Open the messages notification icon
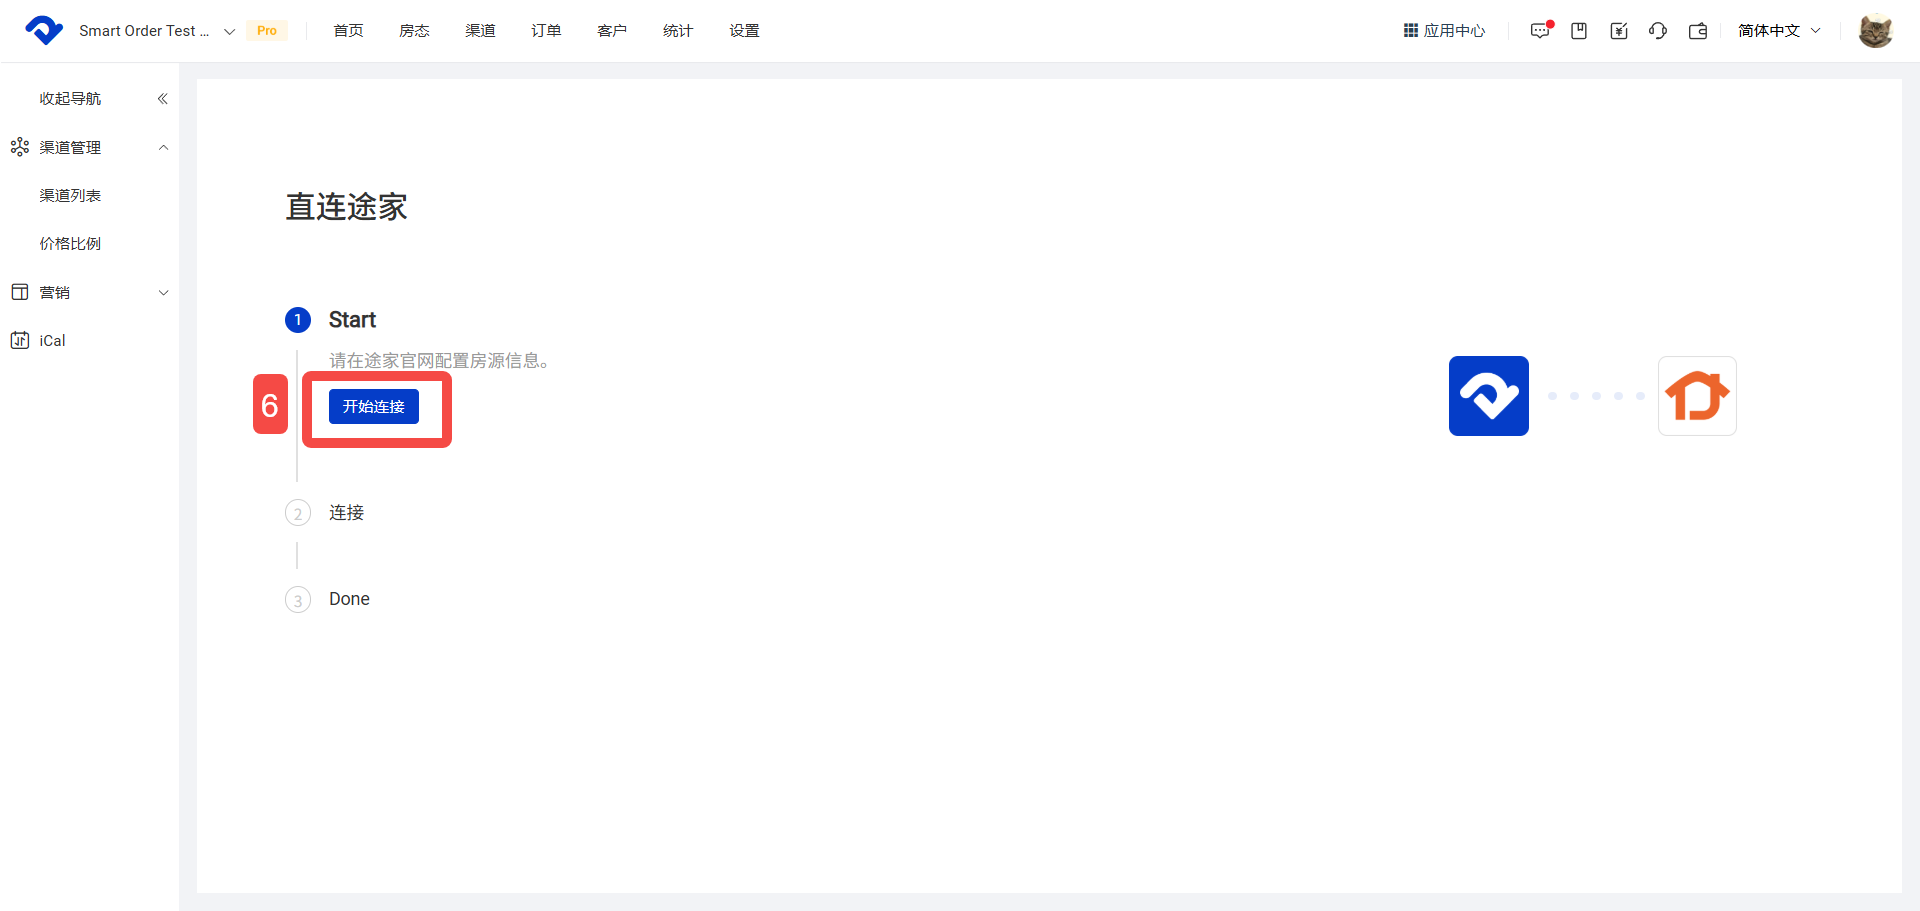This screenshot has height=911, width=1920. pos(1540,31)
